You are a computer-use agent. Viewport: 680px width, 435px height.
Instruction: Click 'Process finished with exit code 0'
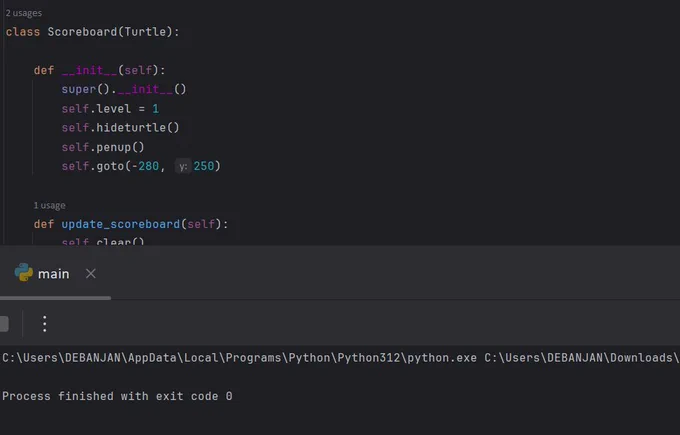[x=117, y=396]
